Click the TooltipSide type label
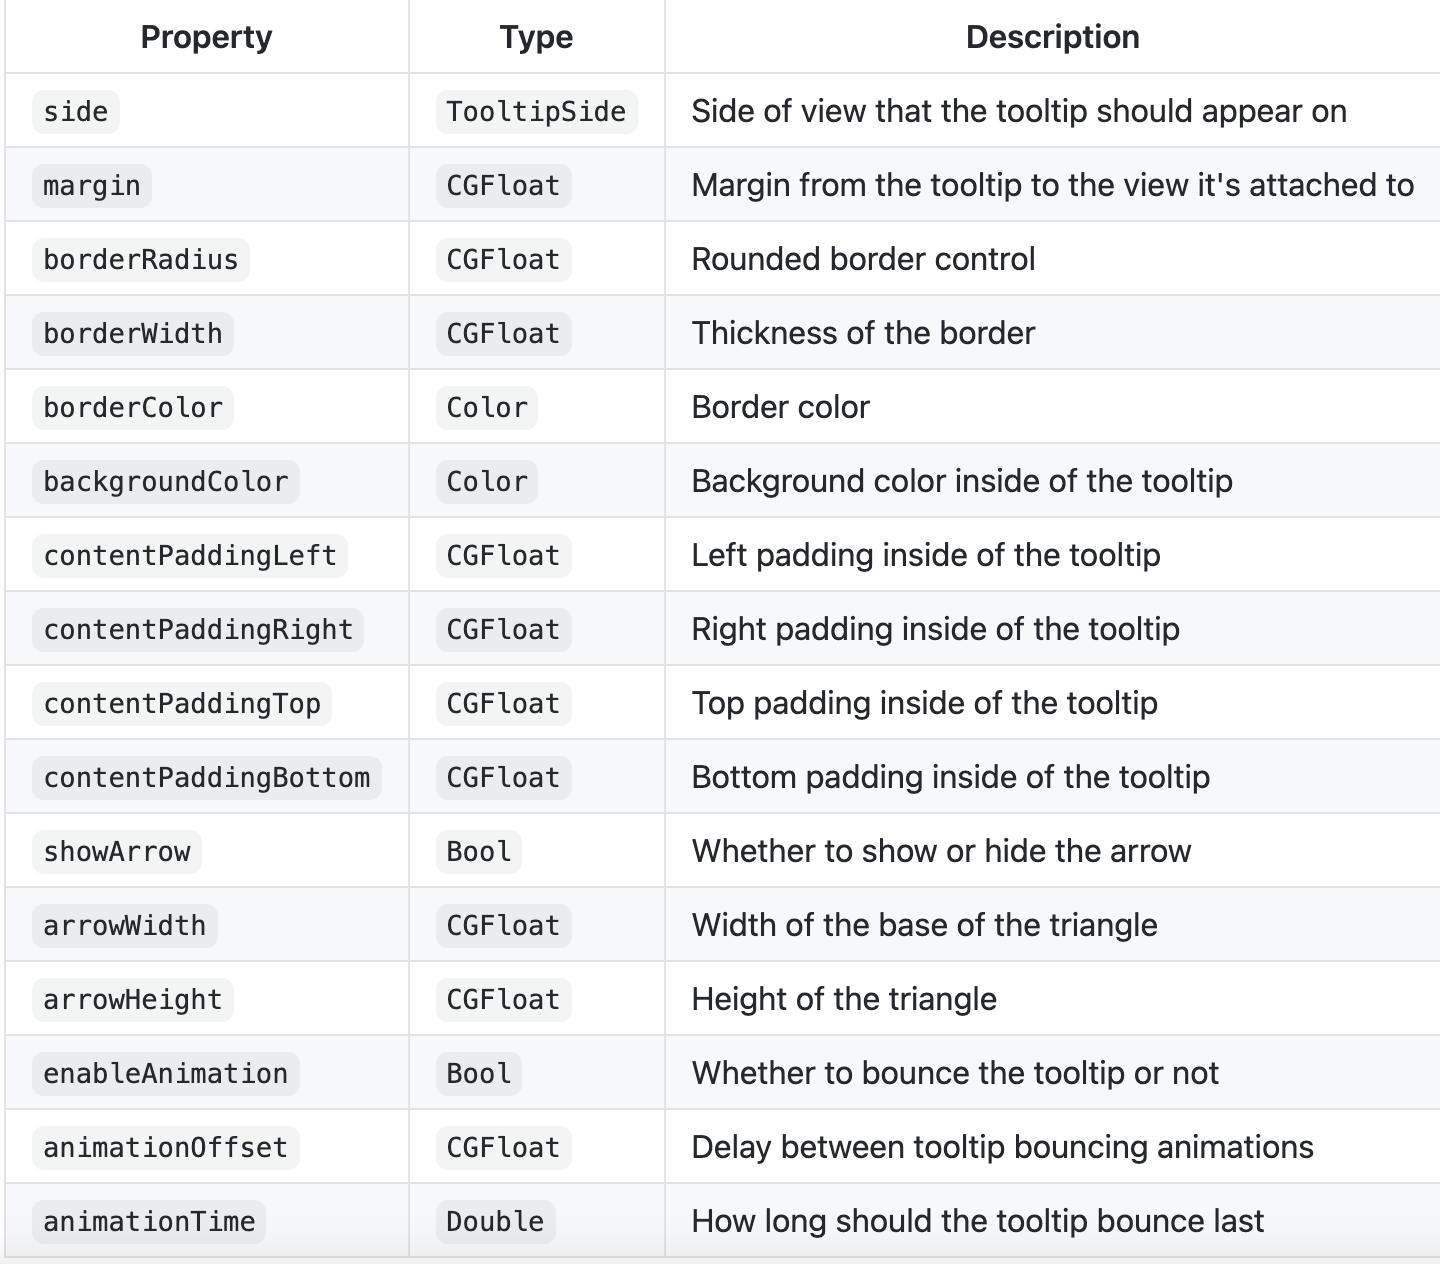 pos(536,111)
